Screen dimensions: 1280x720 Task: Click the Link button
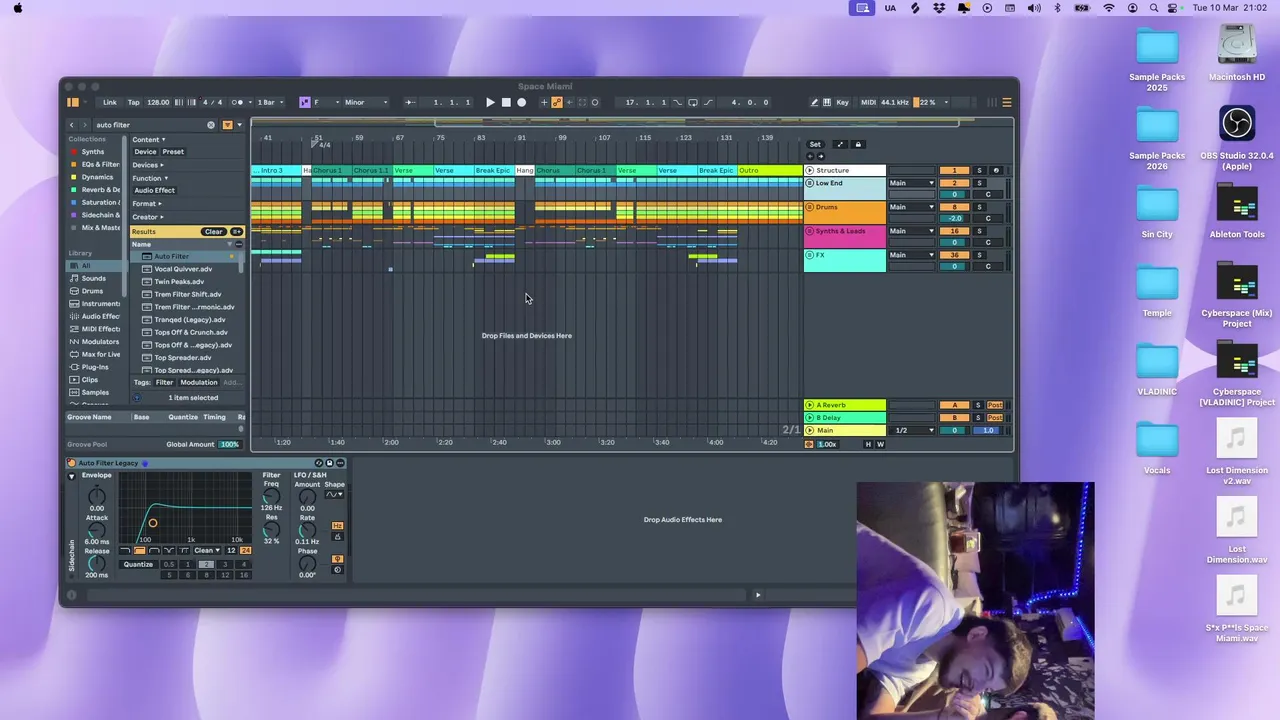[110, 102]
